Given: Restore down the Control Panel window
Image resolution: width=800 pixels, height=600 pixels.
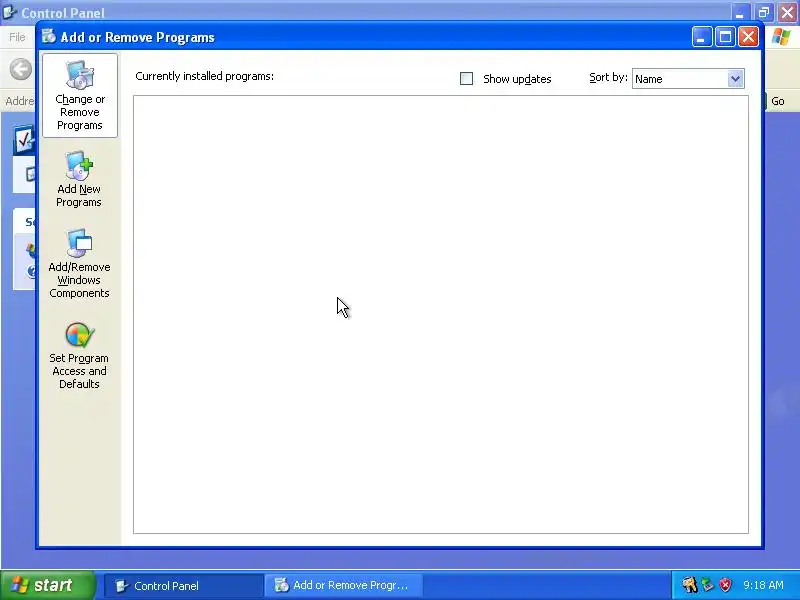Looking at the screenshot, I should click(x=764, y=12).
